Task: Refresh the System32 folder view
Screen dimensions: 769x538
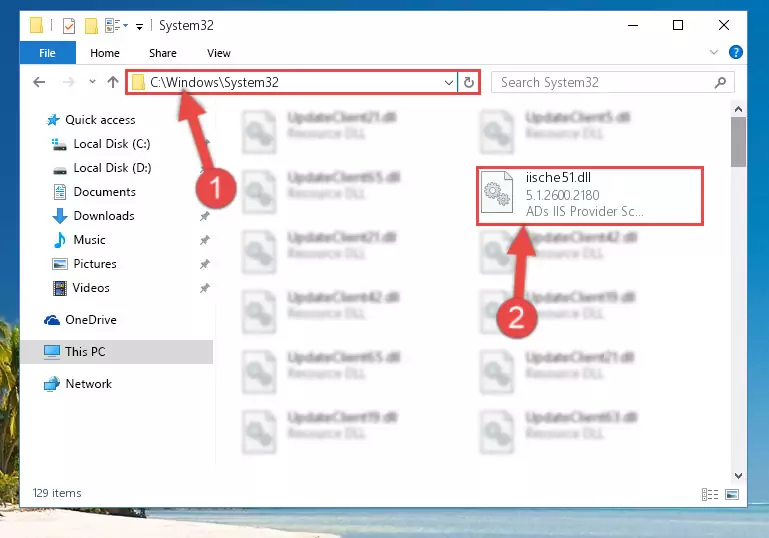Action: click(469, 82)
